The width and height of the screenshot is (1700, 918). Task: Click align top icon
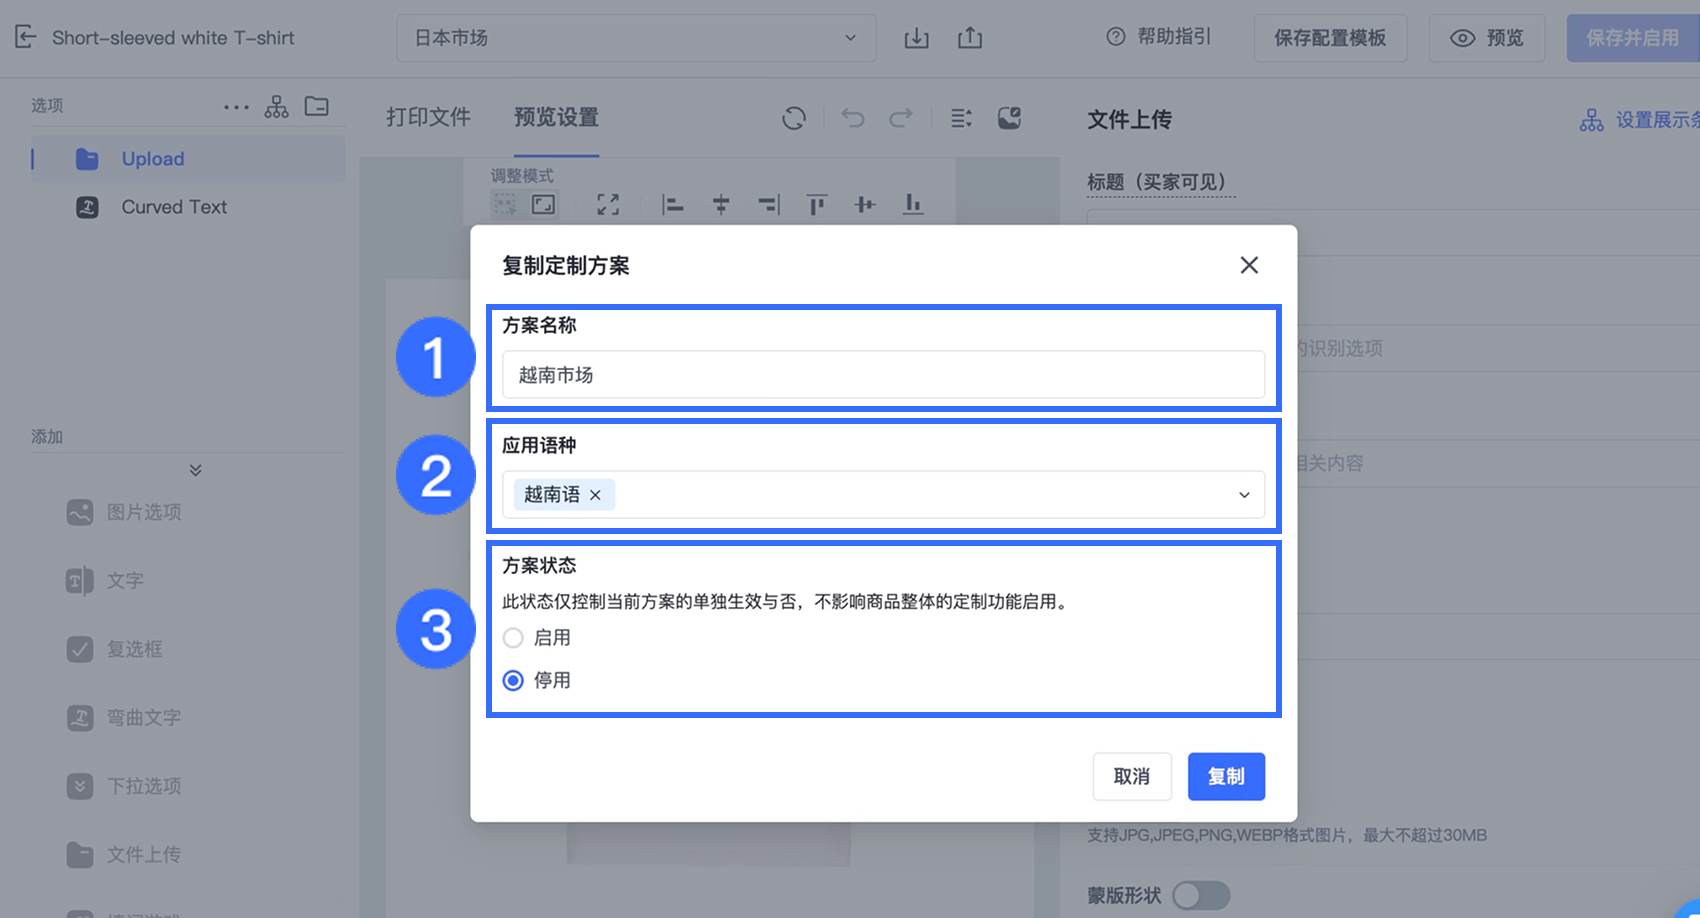817,205
